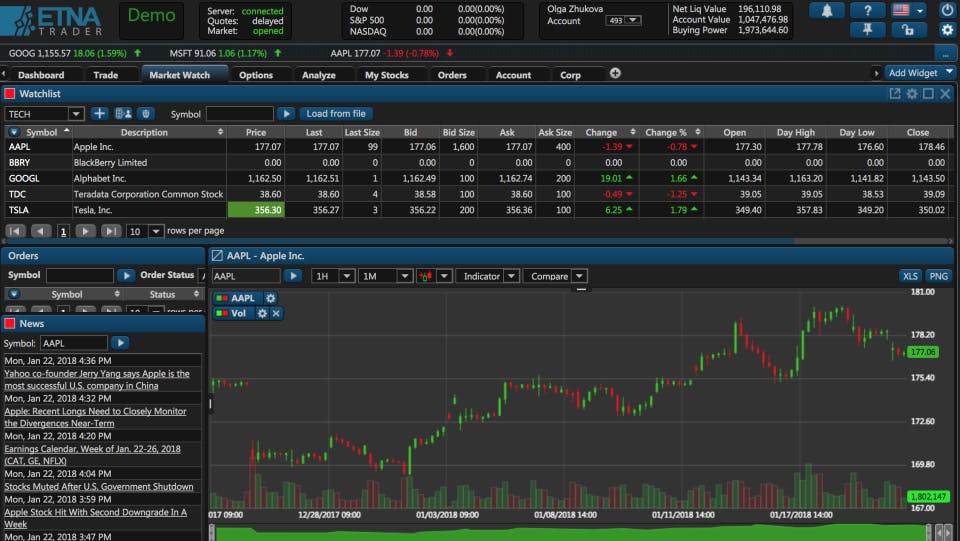
Task: Go to last page of Watchlist
Action: click(111, 231)
